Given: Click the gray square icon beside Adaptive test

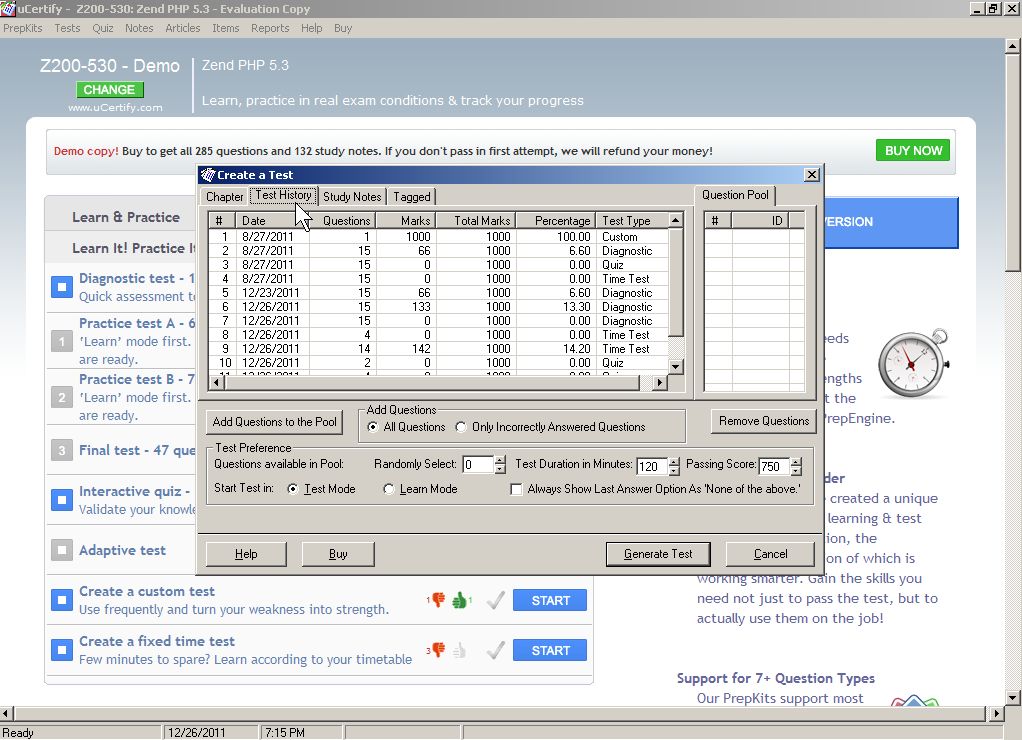Looking at the screenshot, I should pyautogui.click(x=62, y=550).
